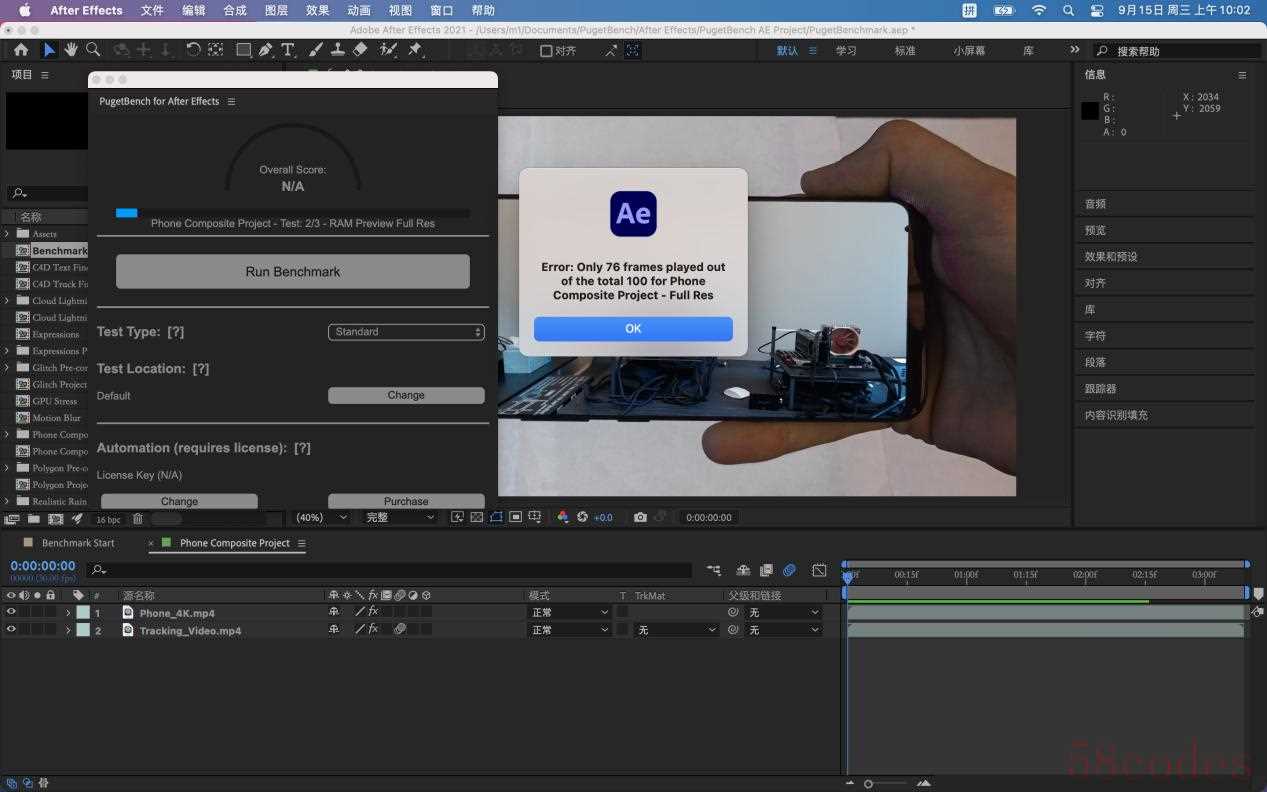Screen dimensions: 1267x792
Task: Open parent dropdown for Phone_4K.mp4 layer
Action: 784,612
